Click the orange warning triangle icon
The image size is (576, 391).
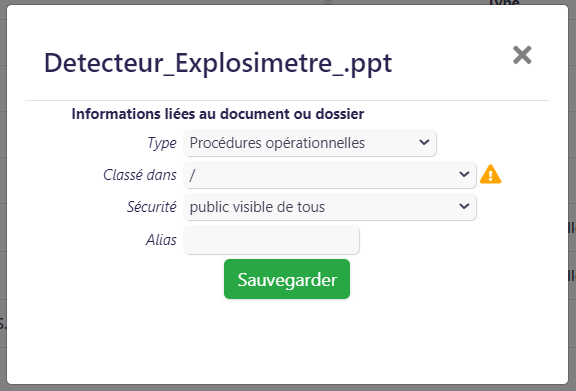[x=490, y=174]
